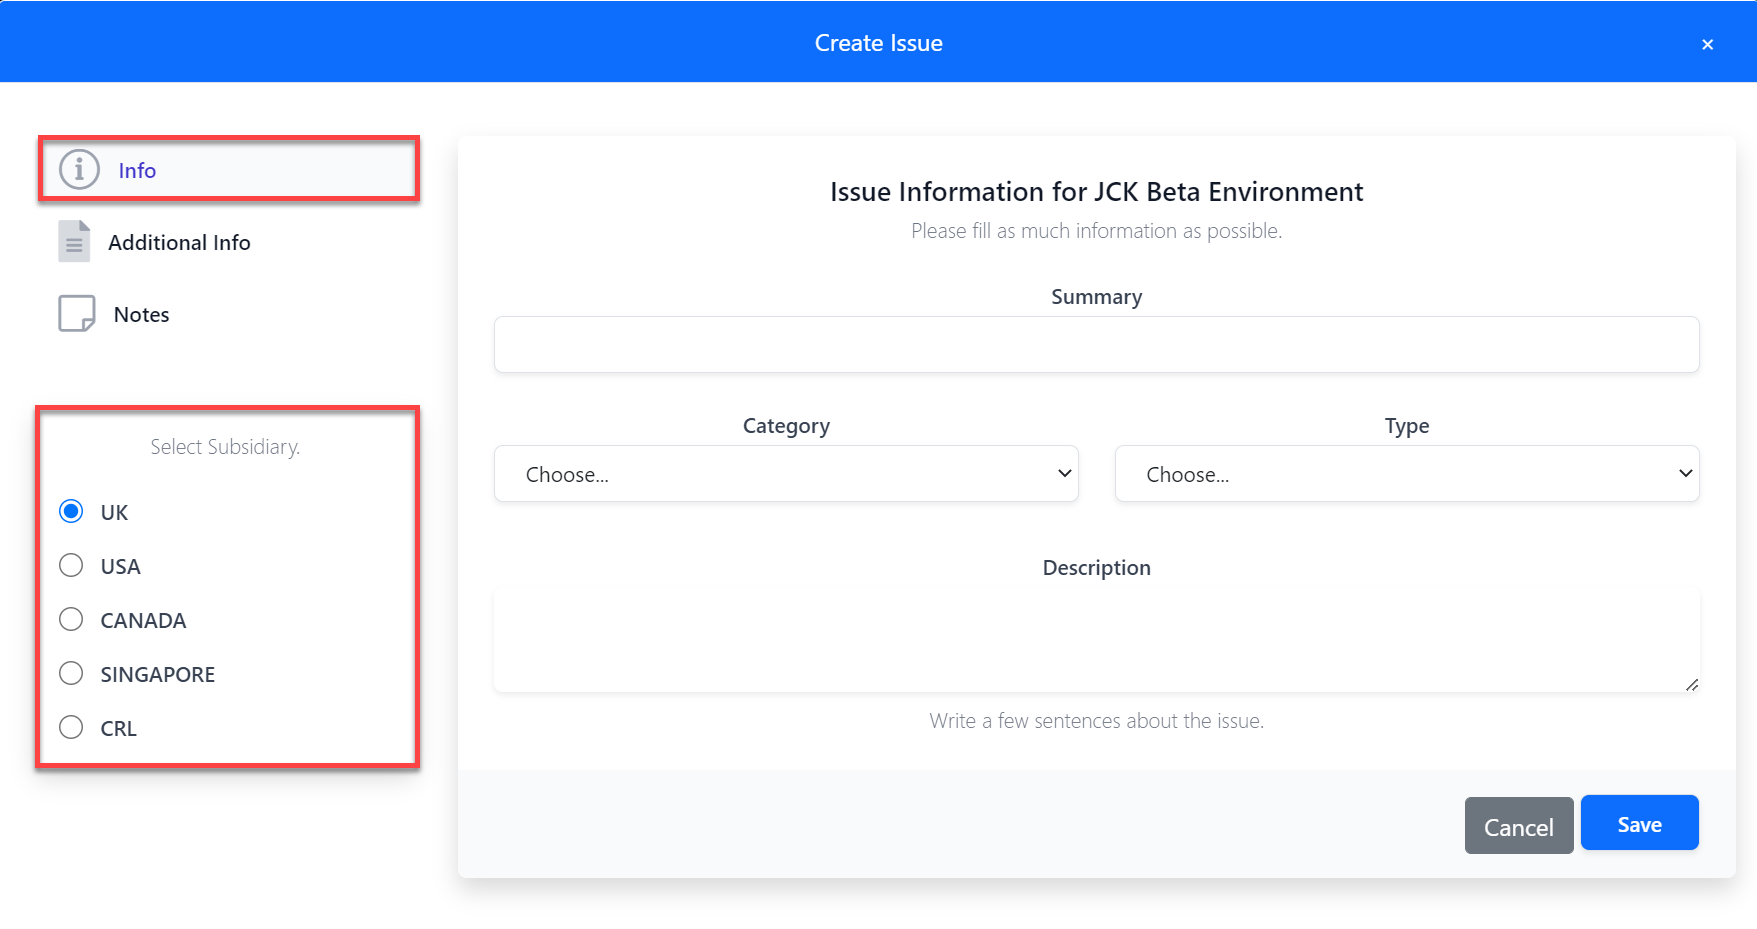Click the 'Issue Information for JCK Beta Environment' heading
The image size is (1757, 929).
[1097, 192]
